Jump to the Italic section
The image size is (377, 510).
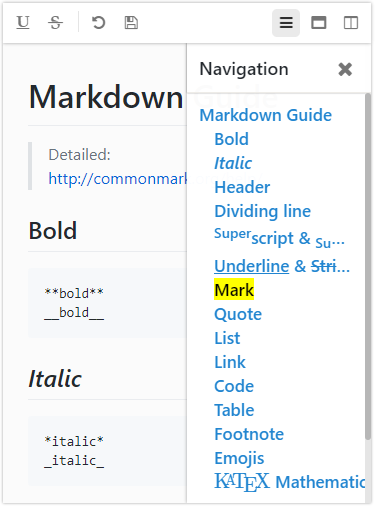click(233, 163)
